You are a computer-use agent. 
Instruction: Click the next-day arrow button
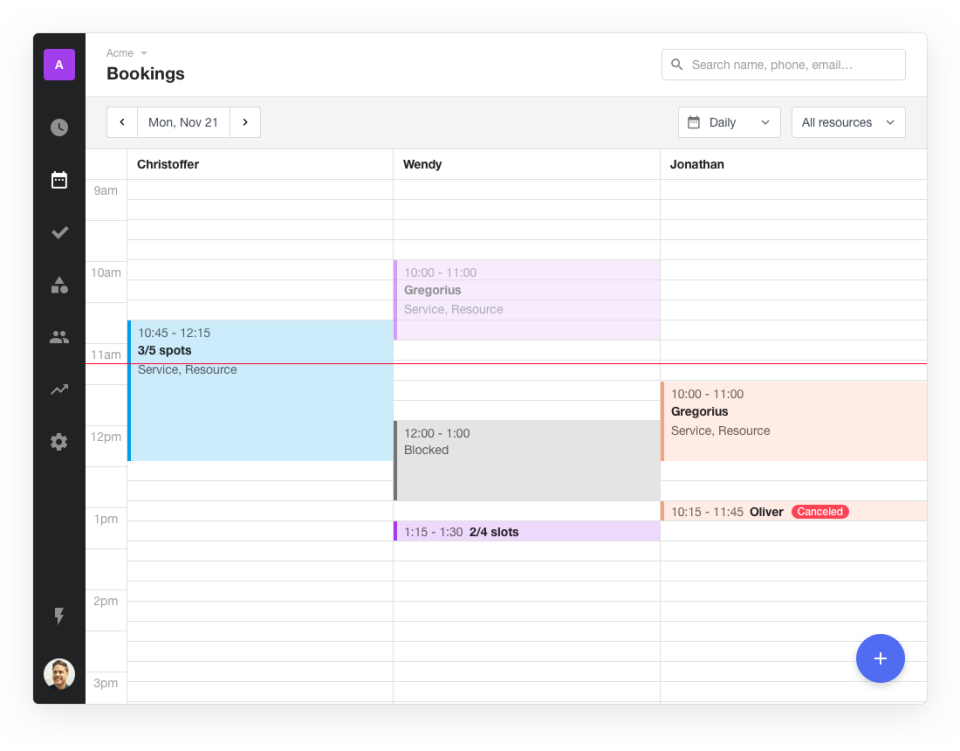pos(245,122)
